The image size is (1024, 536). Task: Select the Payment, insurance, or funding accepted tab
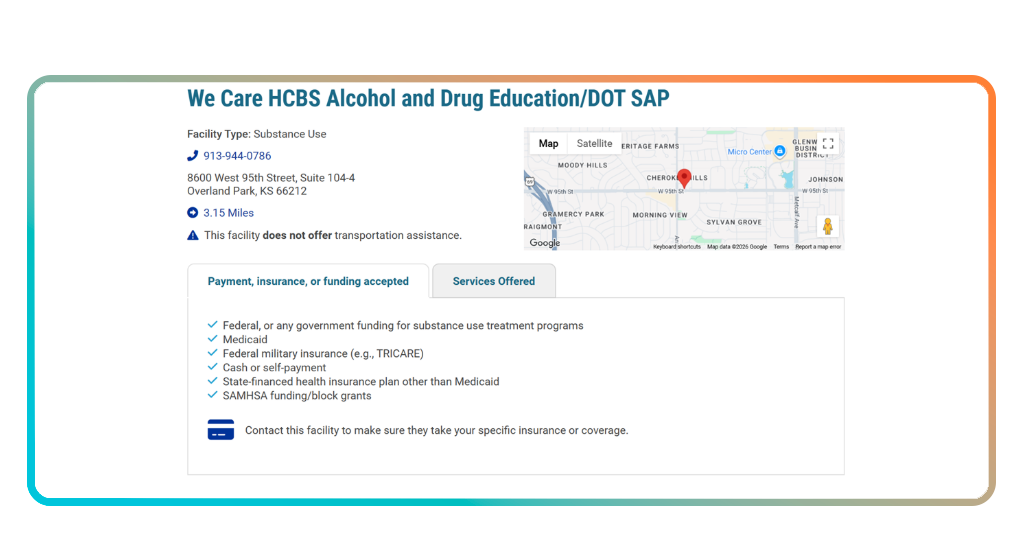click(x=308, y=281)
